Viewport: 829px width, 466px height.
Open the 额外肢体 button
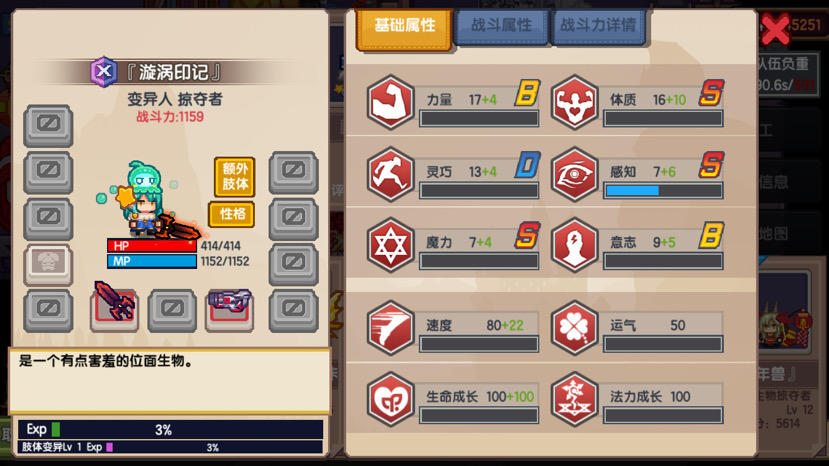[235, 177]
